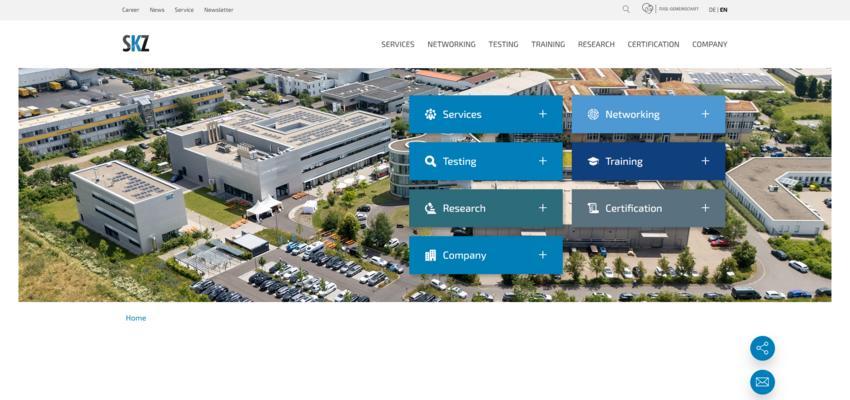The width and height of the screenshot is (850, 400).
Task: Click the Networking tile label
Action: [632, 114]
